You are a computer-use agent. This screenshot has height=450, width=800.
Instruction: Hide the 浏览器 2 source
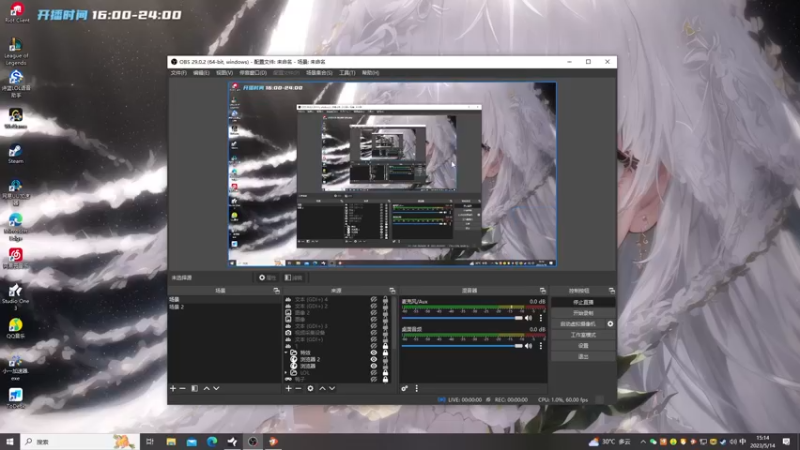tap(373, 359)
